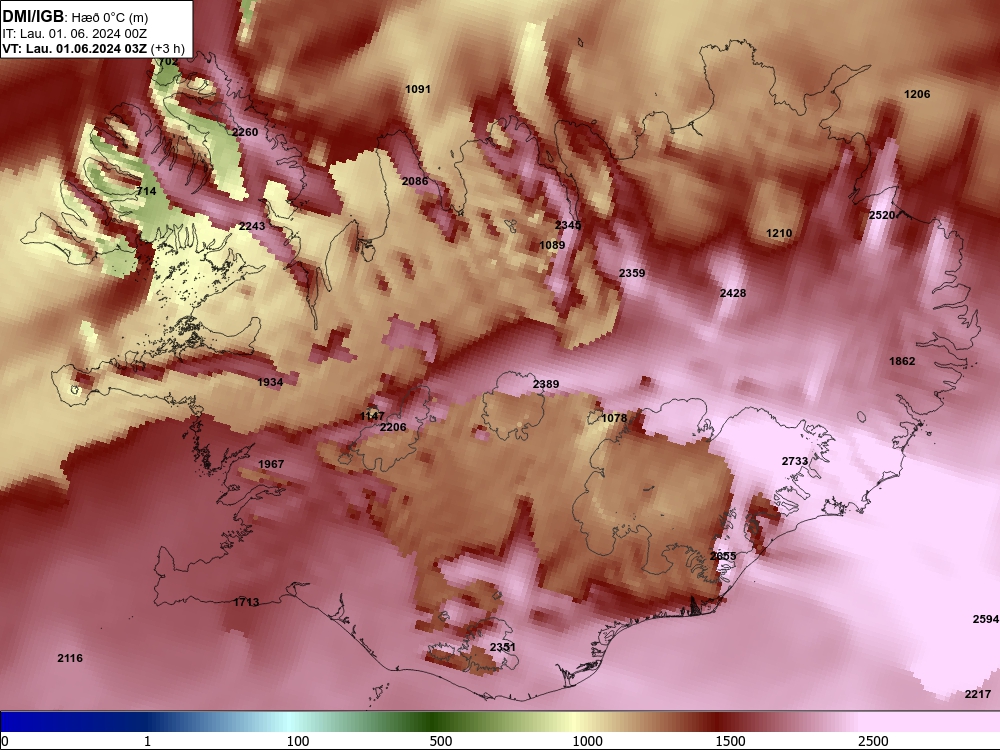Image resolution: width=1000 pixels, height=750 pixels.
Task: Click the map value 2345
Action: point(568,225)
